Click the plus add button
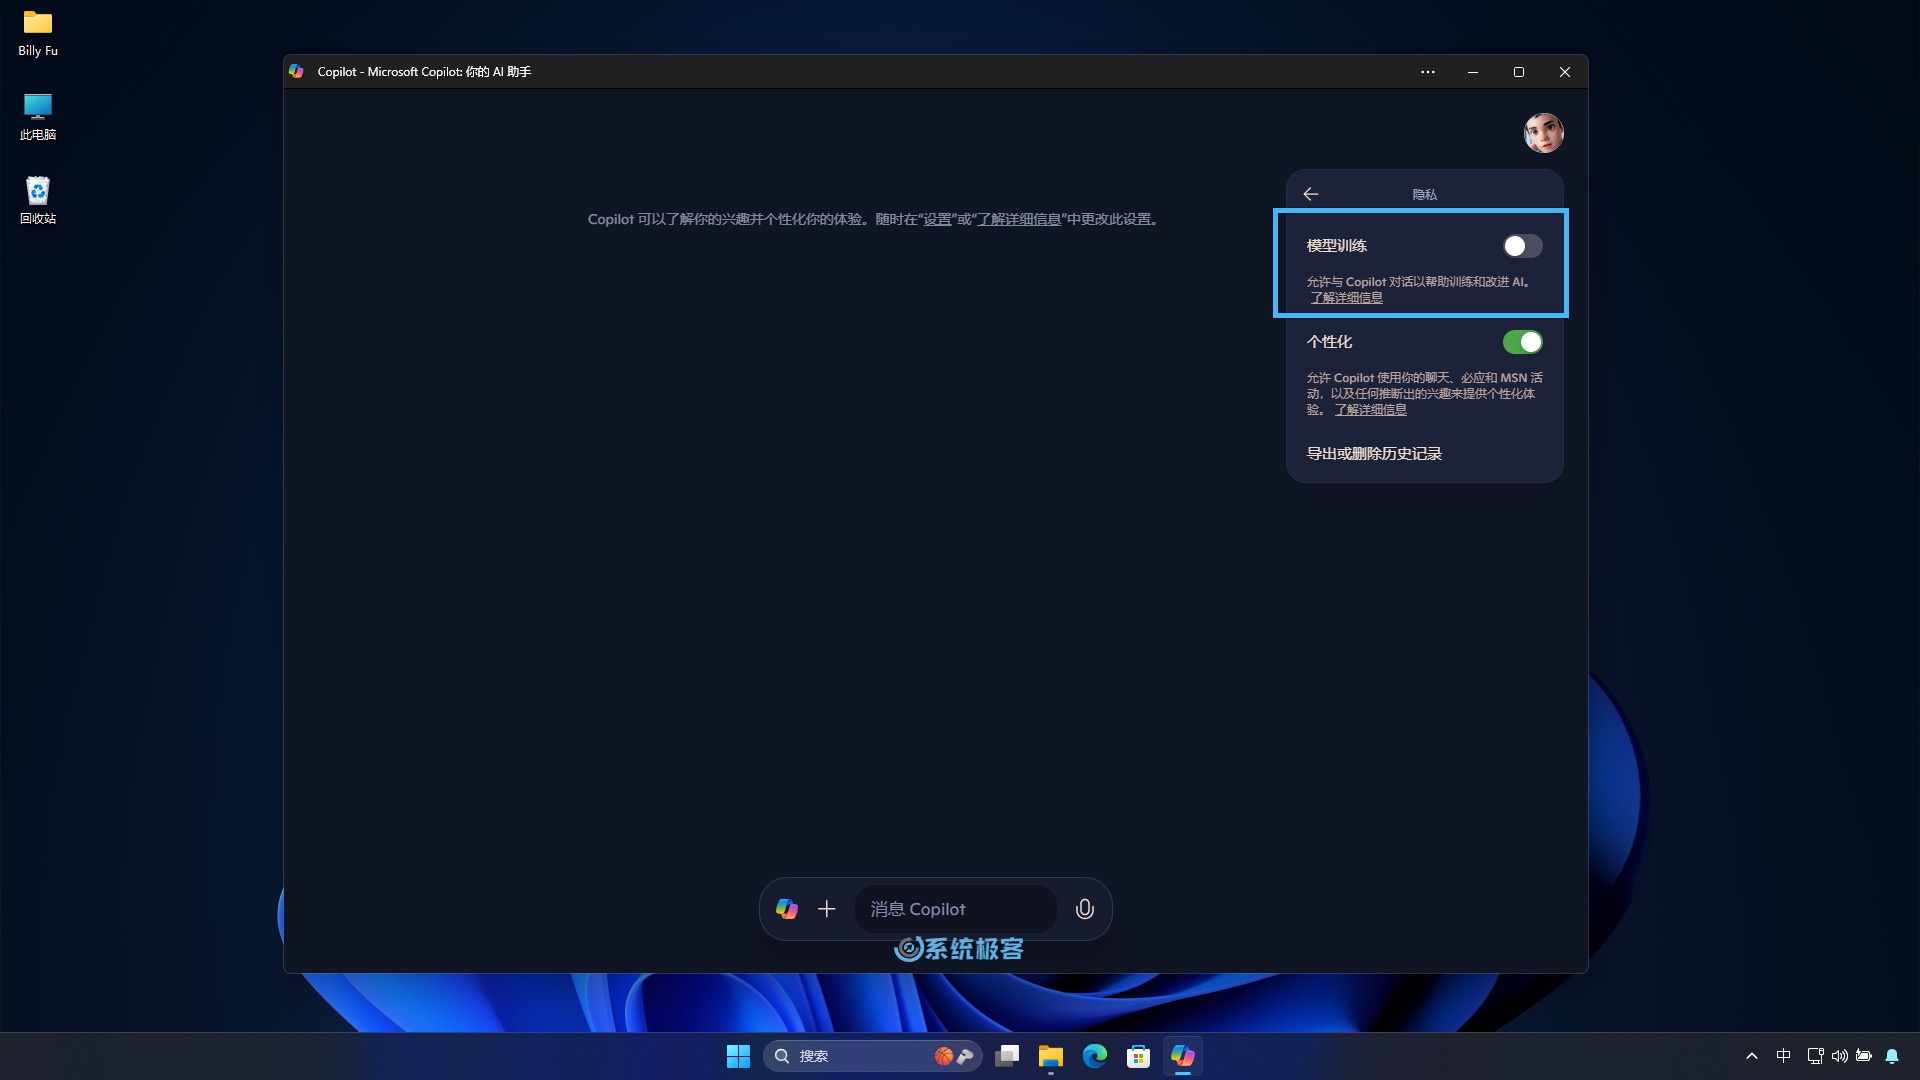The width and height of the screenshot is (1920, 1080). tap(826, 909)
